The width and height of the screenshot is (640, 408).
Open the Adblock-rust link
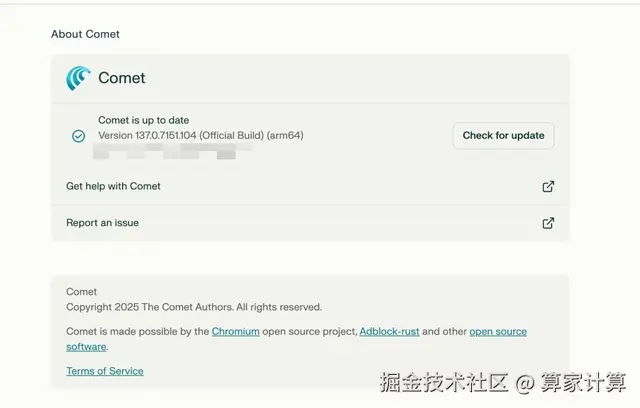389,332
